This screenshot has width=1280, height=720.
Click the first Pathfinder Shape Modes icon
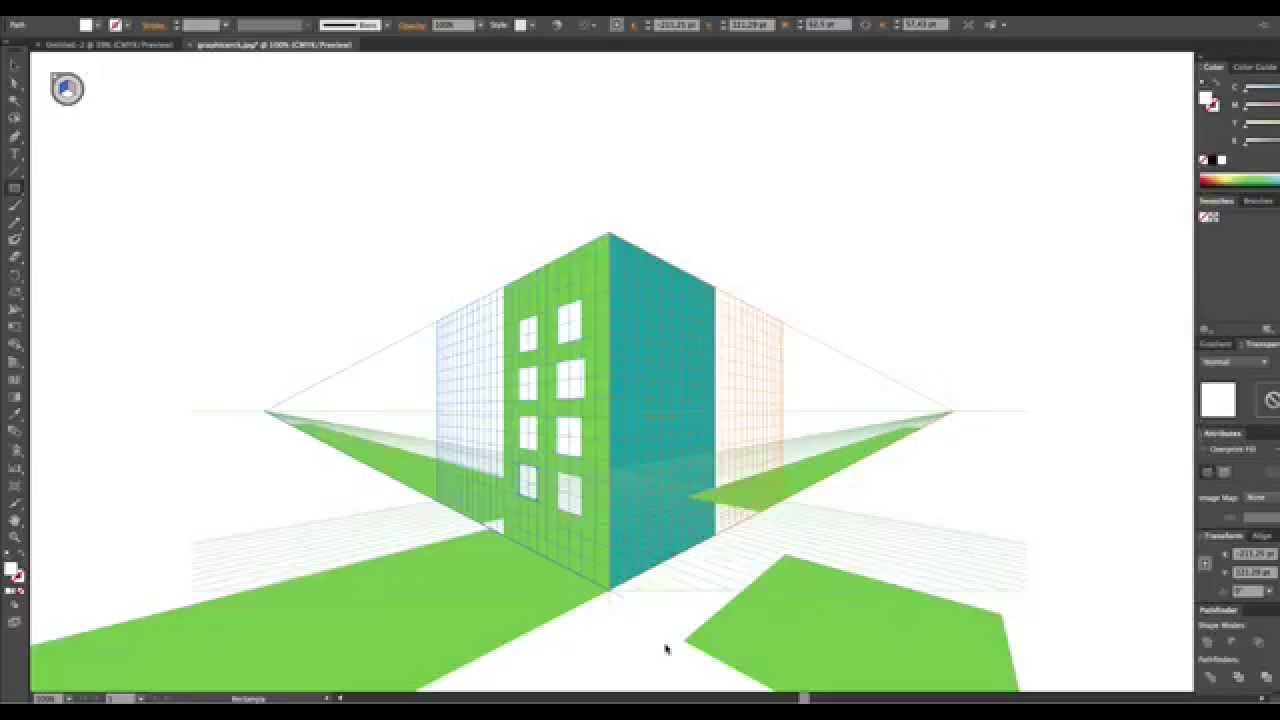(1207, 642)
